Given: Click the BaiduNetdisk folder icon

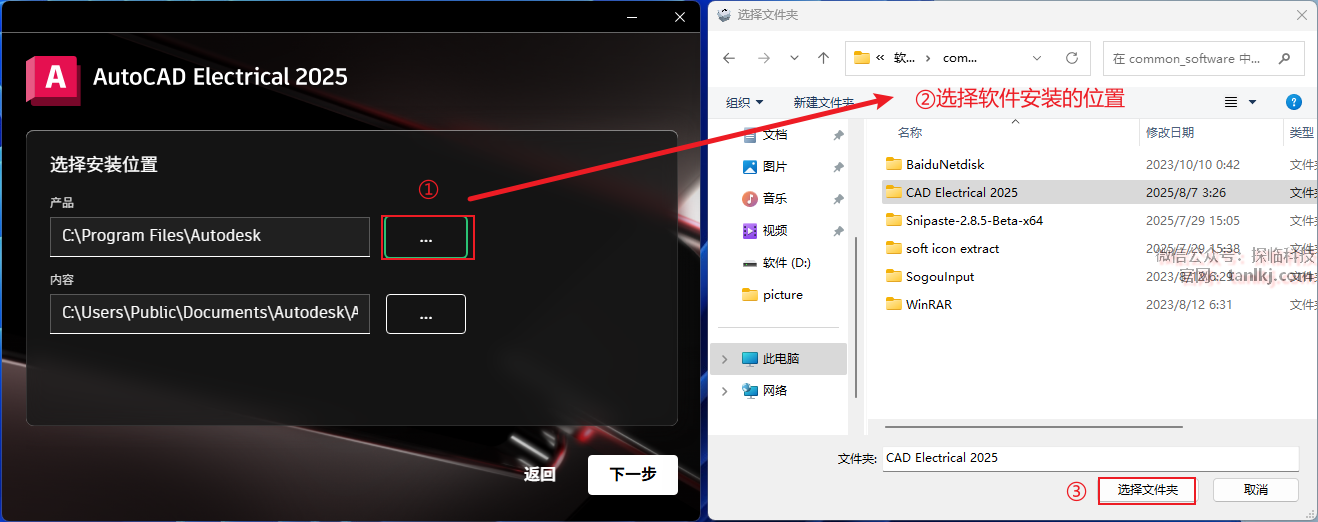Looking at the screenshot, I should point(894,164).
